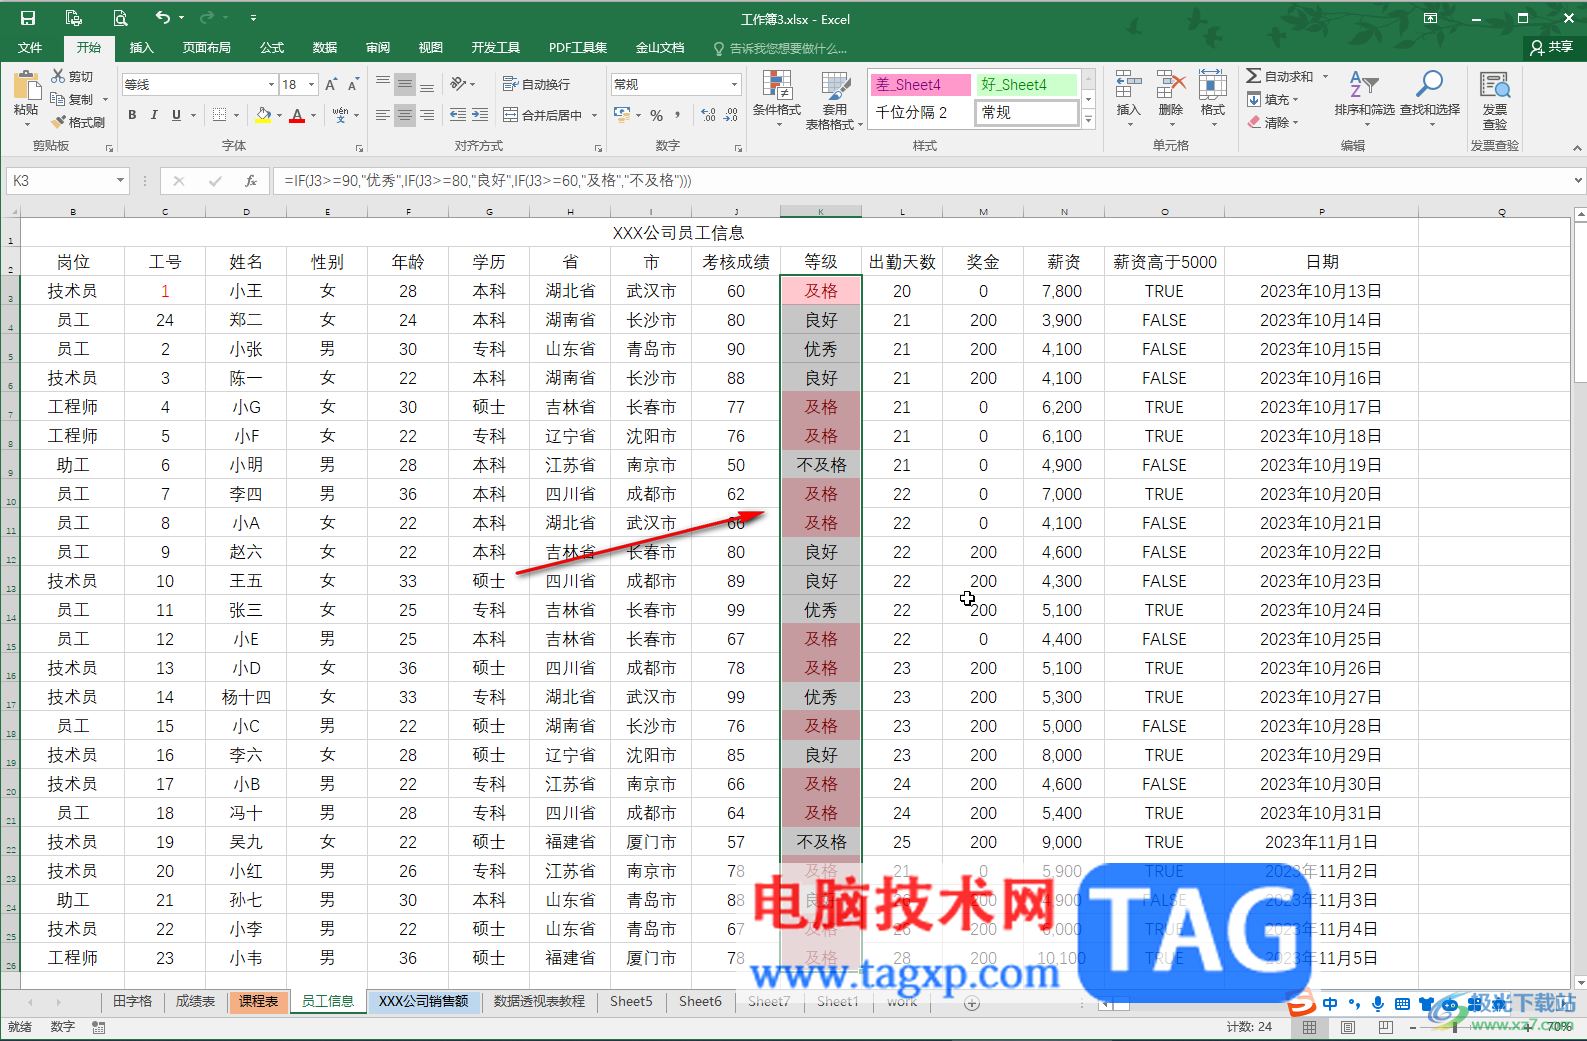The height and width of the screenshot is (1041, 1587).
Task: Switch to the 数据 (Data) ribbon tab
Action: point(325,47)
